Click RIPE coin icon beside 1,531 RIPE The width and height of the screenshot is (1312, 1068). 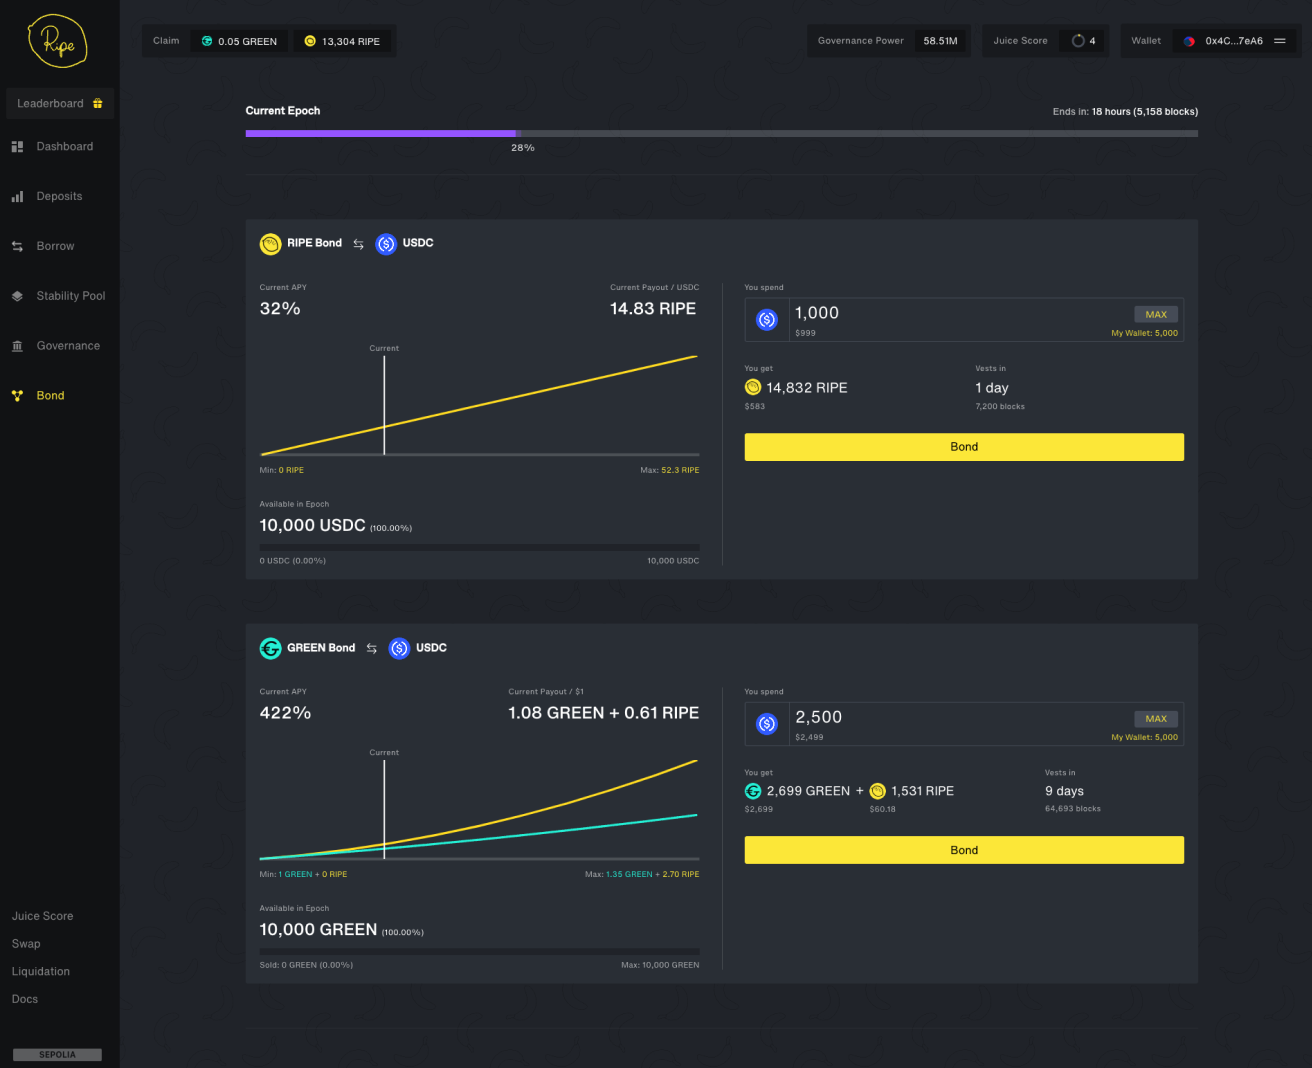click(x=878, y=791)
